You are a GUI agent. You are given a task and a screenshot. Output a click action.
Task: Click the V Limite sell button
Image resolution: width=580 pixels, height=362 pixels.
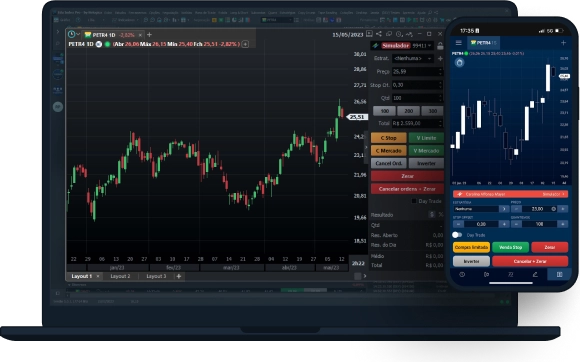[426, 138]
